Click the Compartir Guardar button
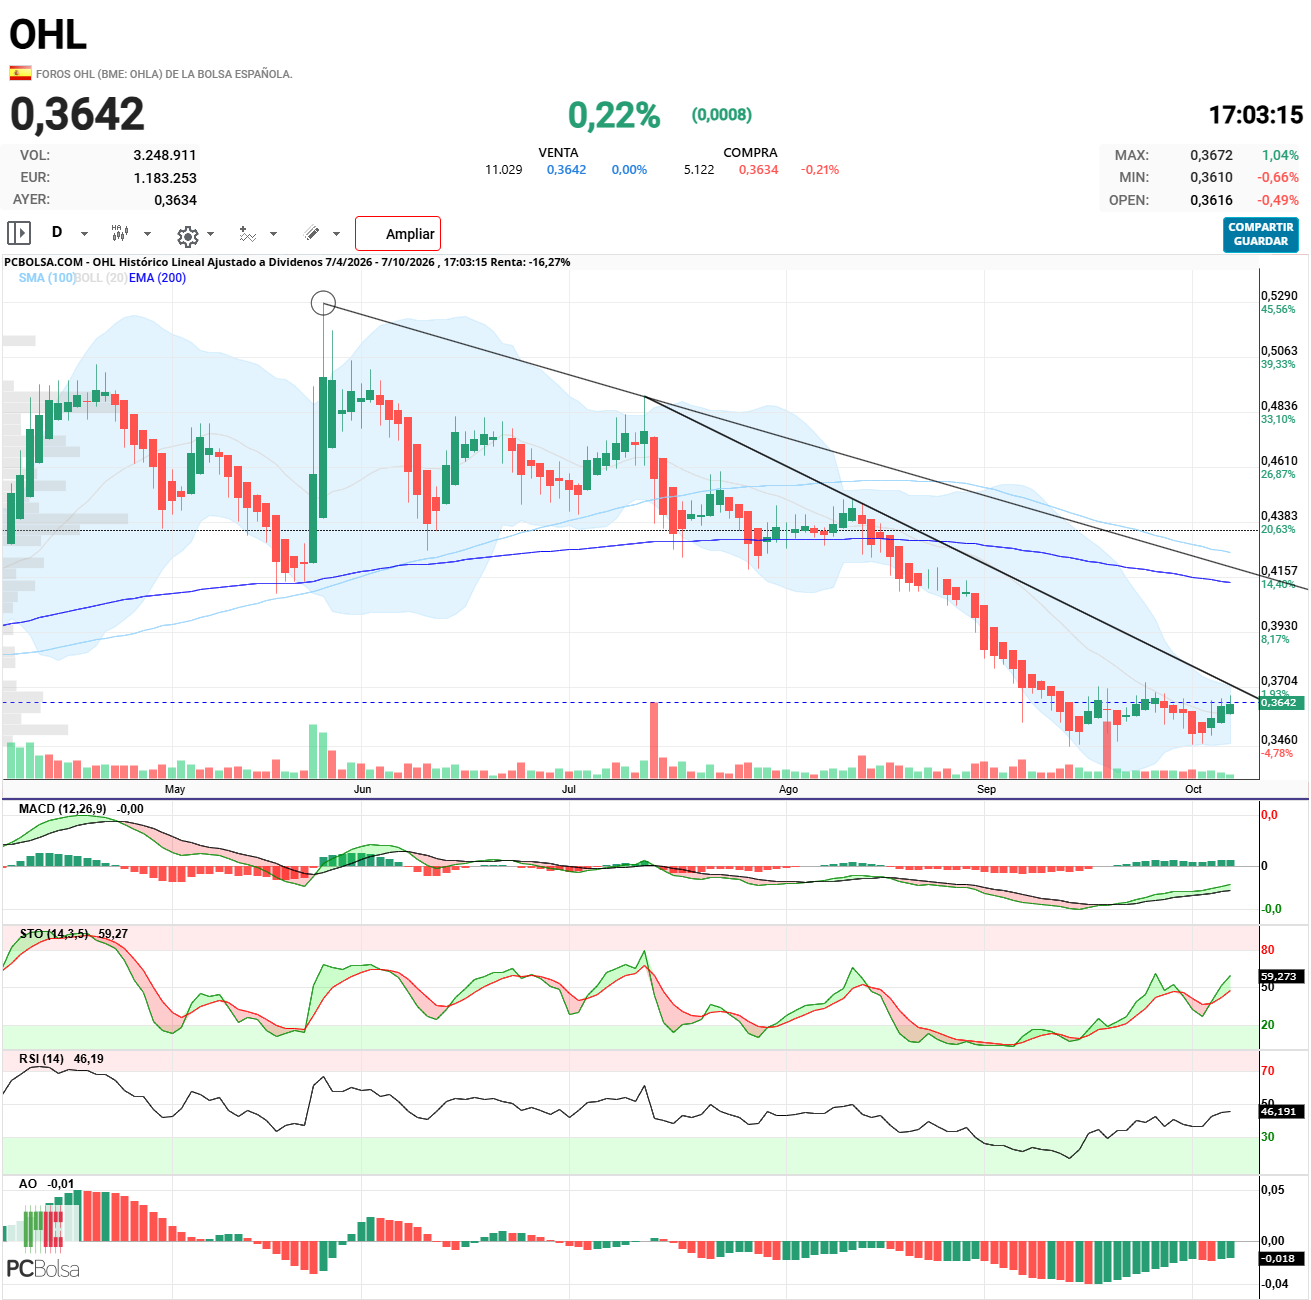The width and height of the screenshot is (1311, 1300). click(x=1261, y=234)
